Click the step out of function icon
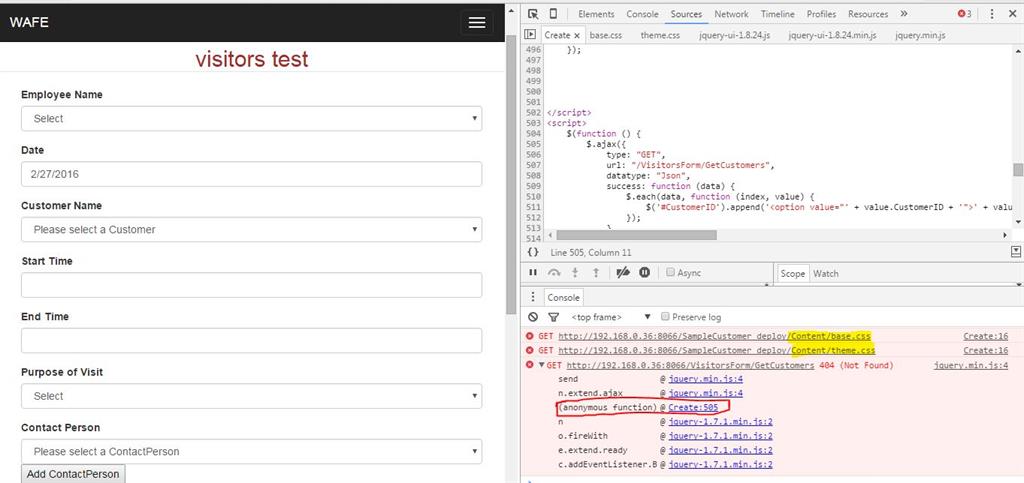The image size is (1024, 483). click(x=596, y=273)
